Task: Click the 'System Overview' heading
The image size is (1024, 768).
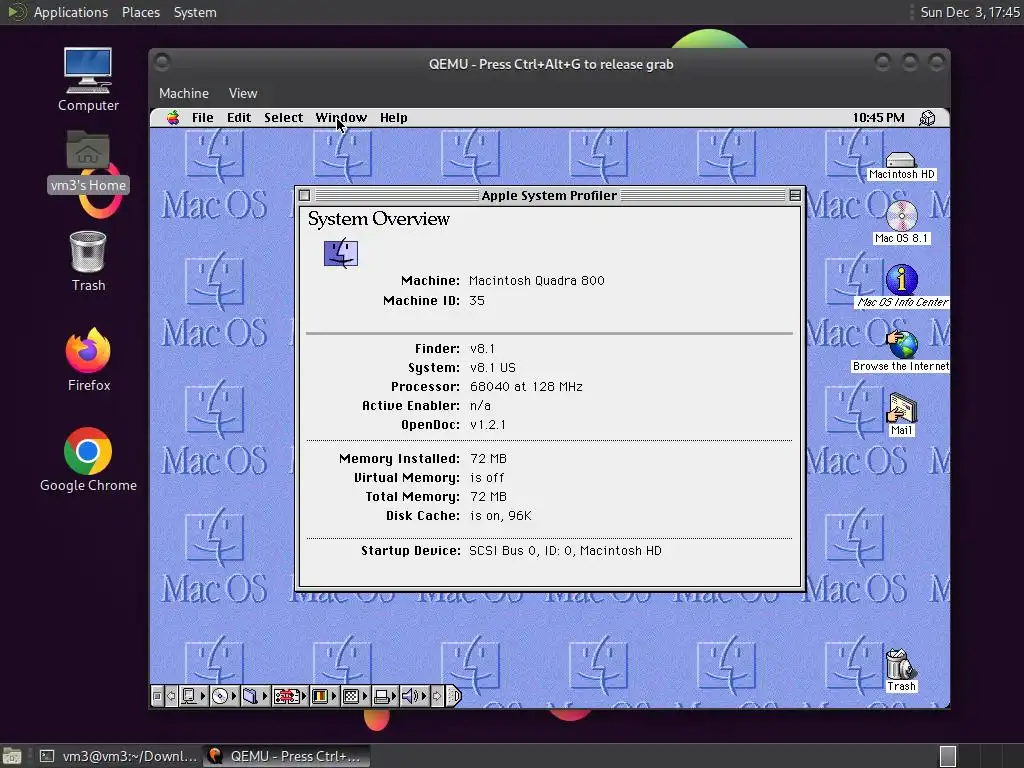Action: point(379,219)
